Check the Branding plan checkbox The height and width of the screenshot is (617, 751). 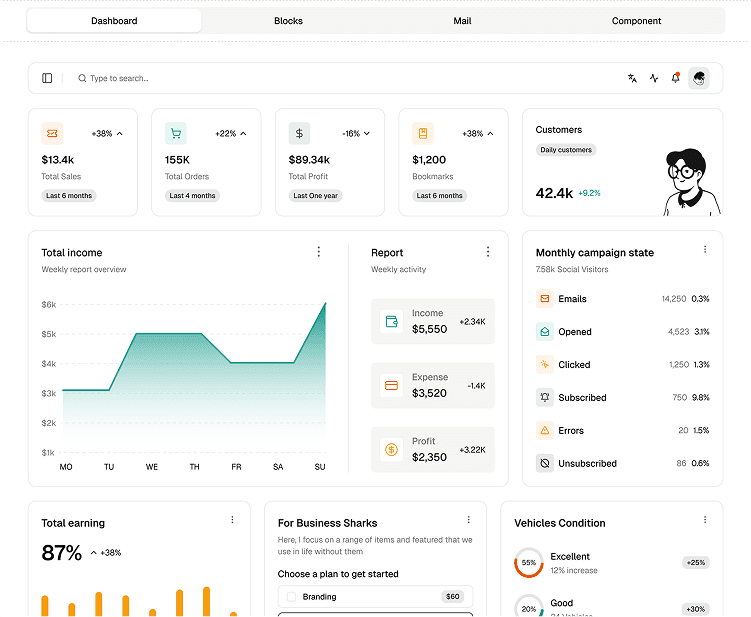[291, 597]
